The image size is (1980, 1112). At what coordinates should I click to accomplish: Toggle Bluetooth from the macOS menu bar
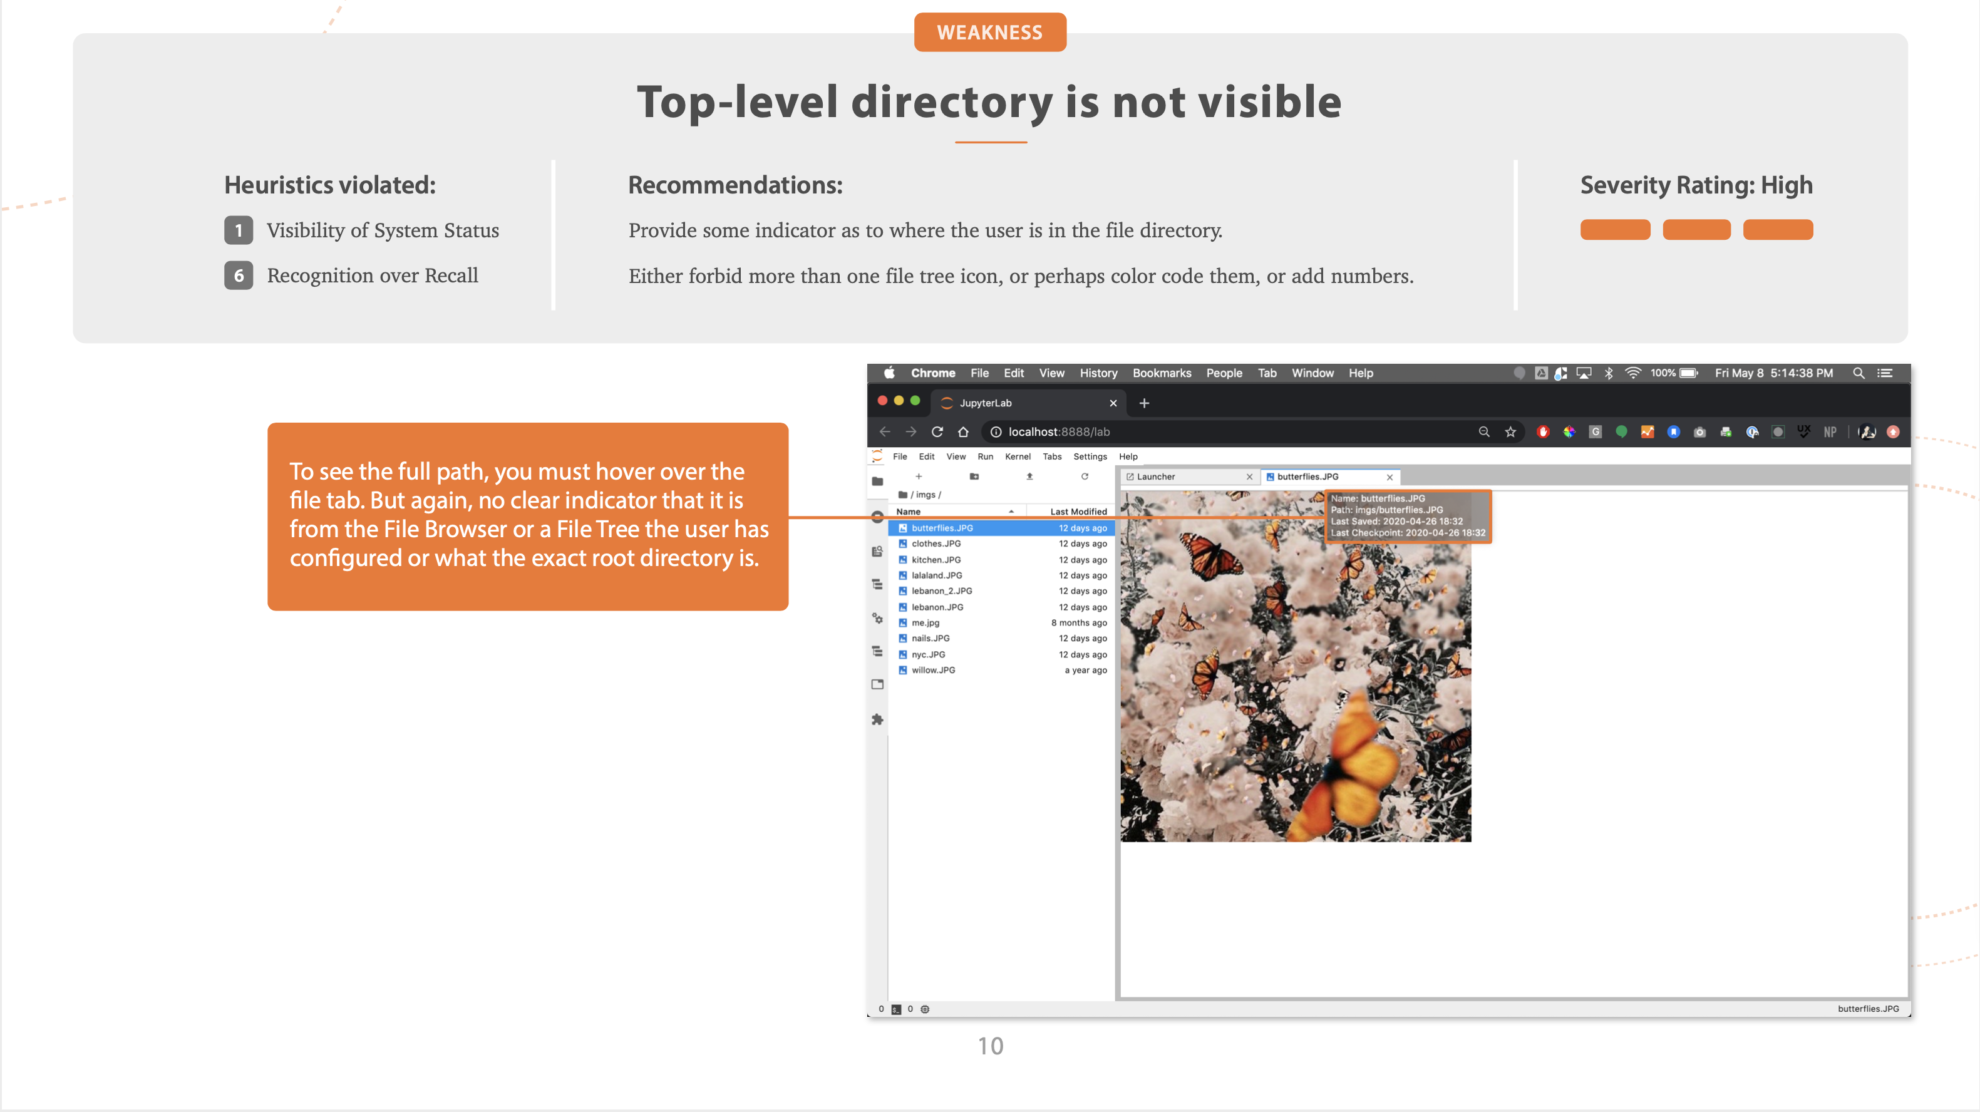pyautogui.click(x=1609, y=374)
